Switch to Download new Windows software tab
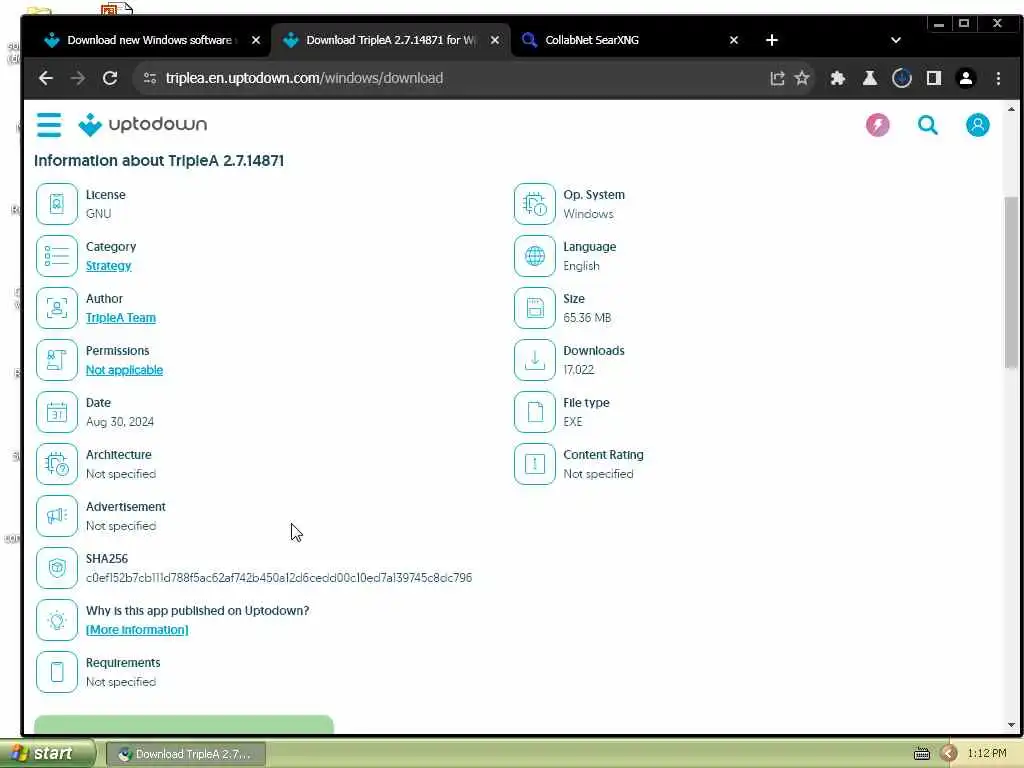1024x768 pixels. [149, 40]
